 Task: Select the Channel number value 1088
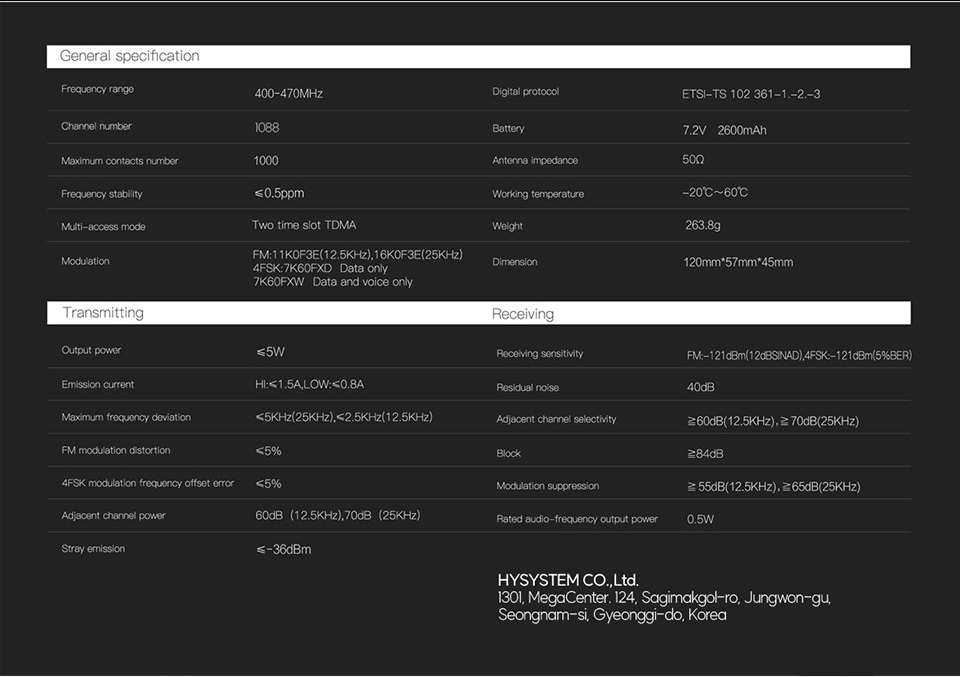[x=267, y=128]
